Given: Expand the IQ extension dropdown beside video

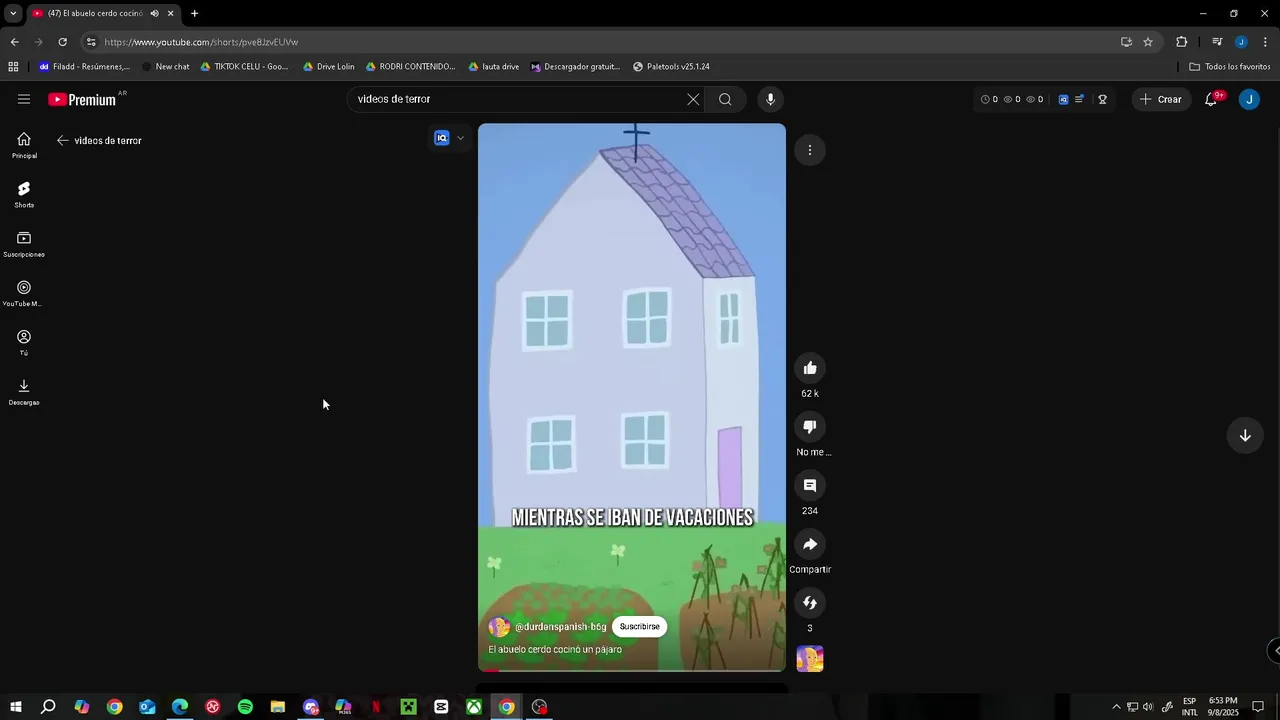Looking at the screenshot, I should pos(460,138).
